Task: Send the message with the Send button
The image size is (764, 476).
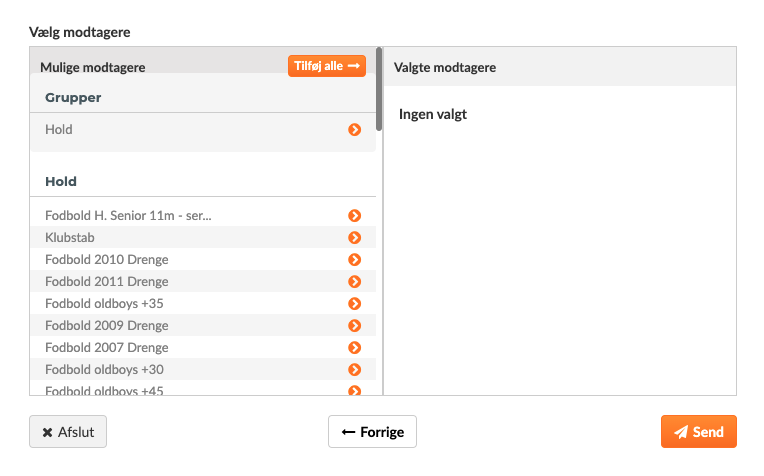Action: pyautogui.click(x=699, y=431)
